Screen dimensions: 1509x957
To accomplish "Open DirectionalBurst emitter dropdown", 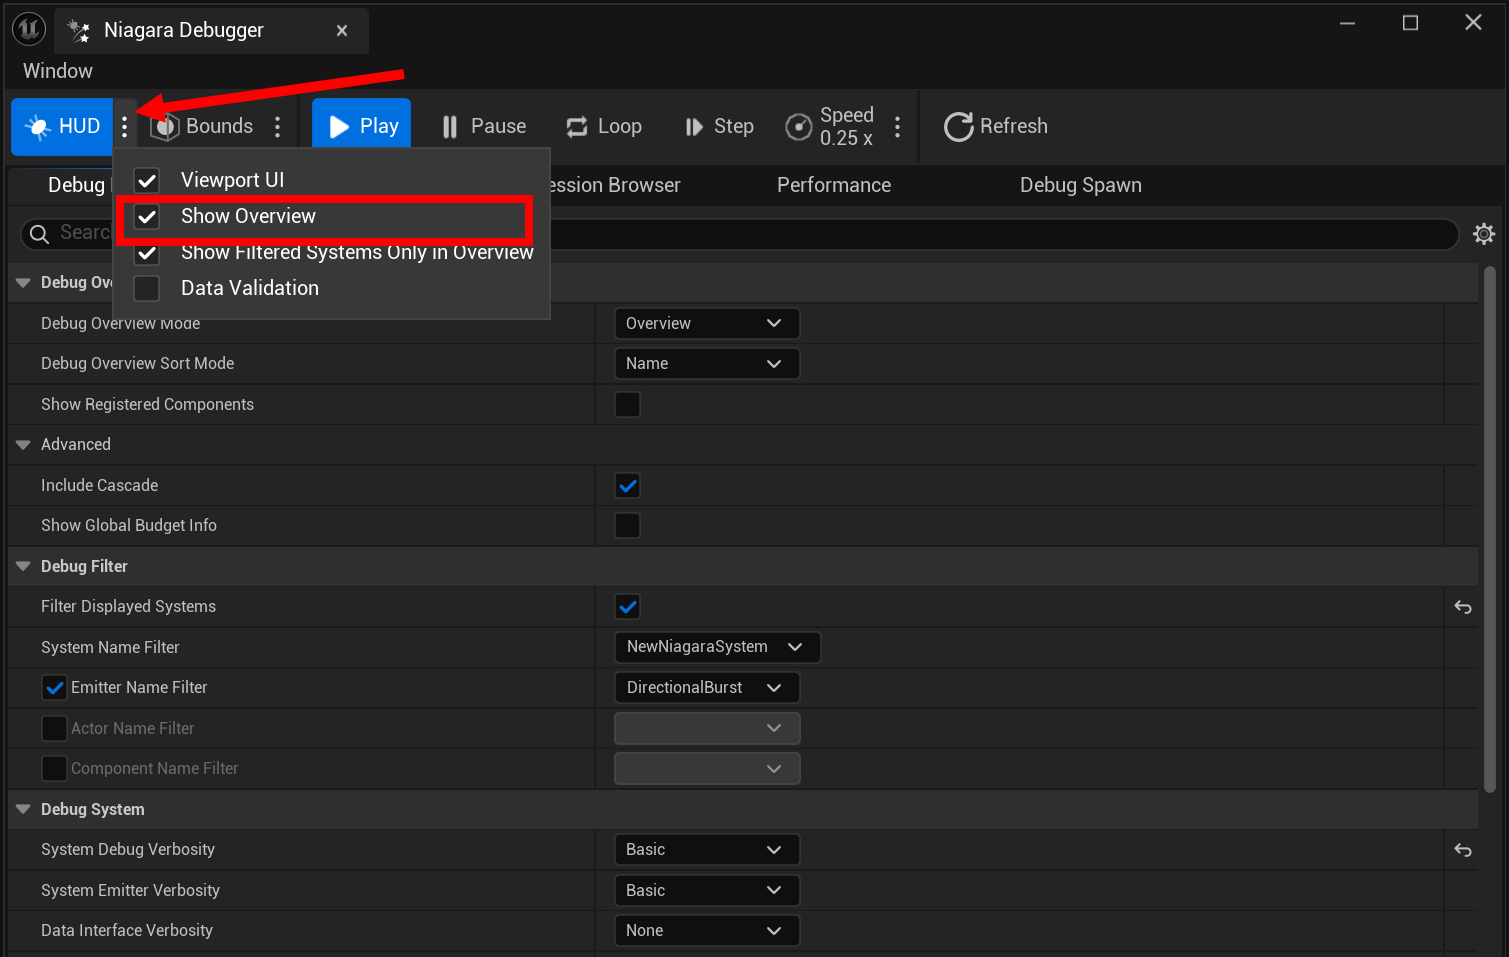I will pyautogui.click(x=706, y=688).
